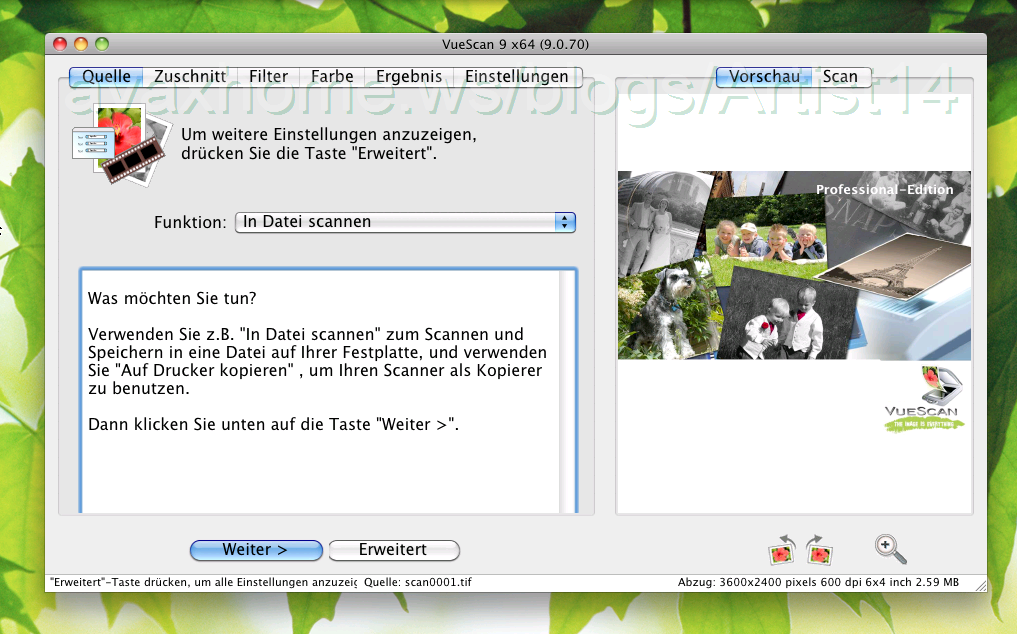Image resolution: width=1017 pixels, height=634 pixels.
Task: Click the green zoom window button
Action: point(102,44)
